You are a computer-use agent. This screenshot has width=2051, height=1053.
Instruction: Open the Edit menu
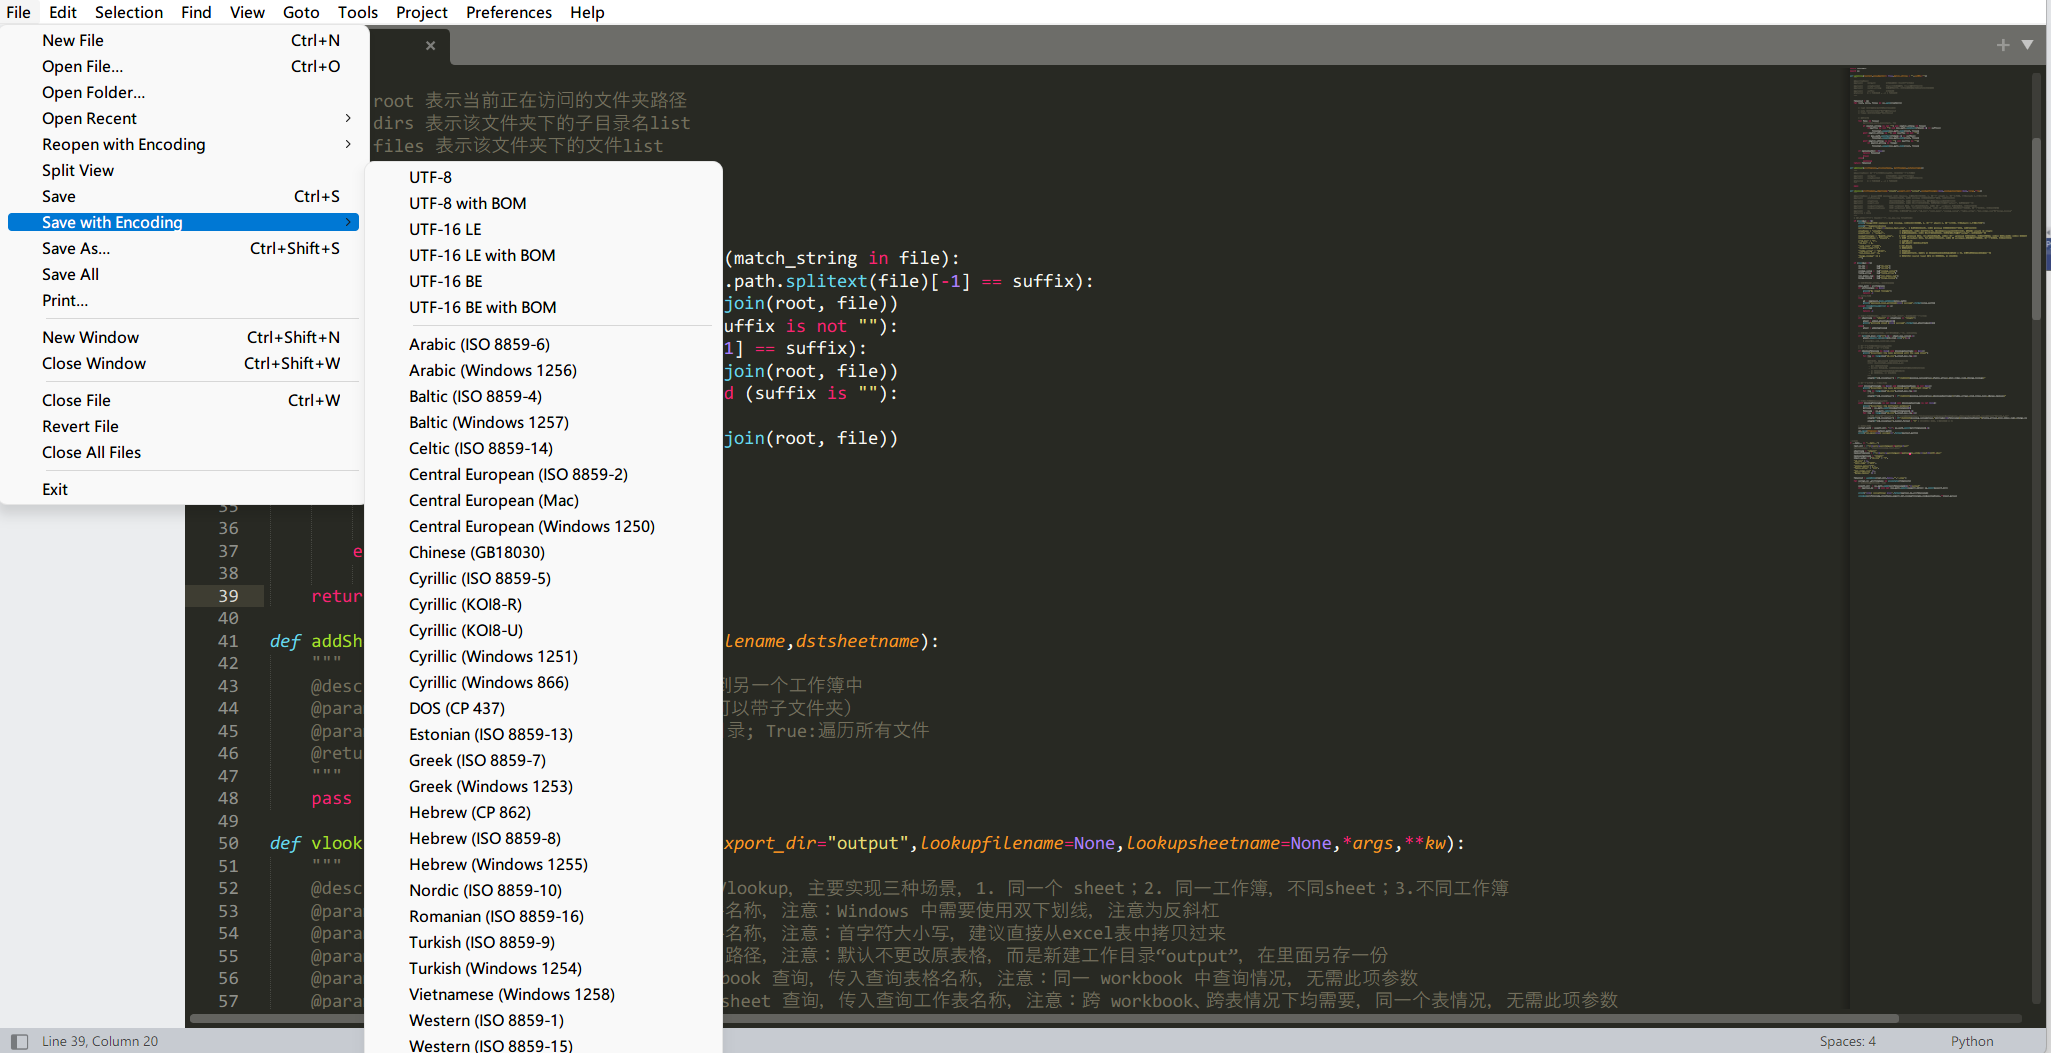(63, 12)
